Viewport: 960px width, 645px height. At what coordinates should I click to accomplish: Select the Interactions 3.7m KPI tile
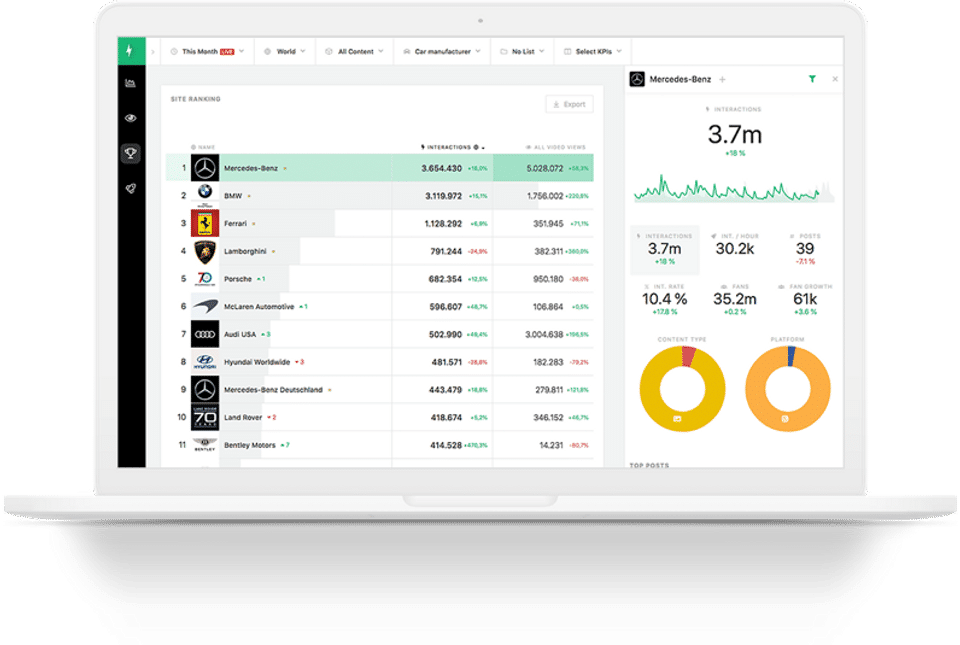click(665, 250)
